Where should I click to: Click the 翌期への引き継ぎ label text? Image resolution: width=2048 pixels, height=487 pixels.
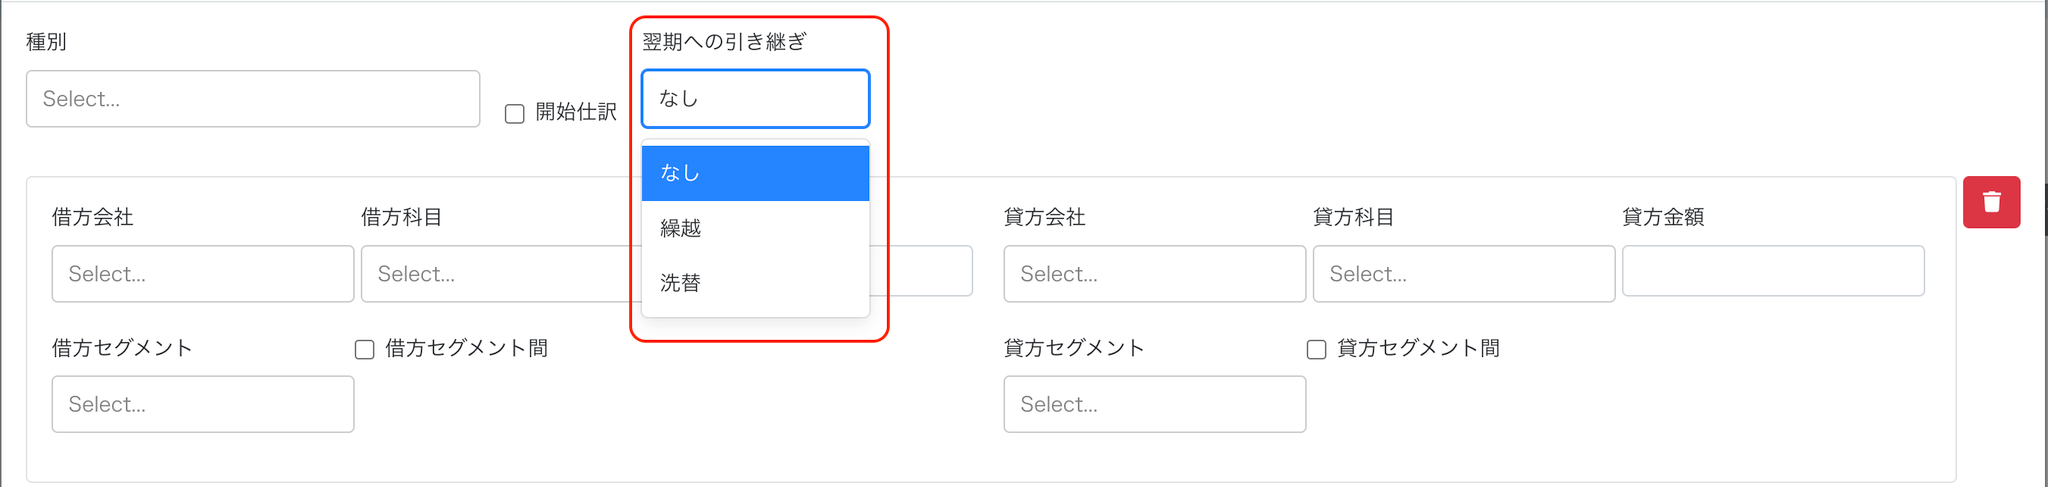pos(724,42)
